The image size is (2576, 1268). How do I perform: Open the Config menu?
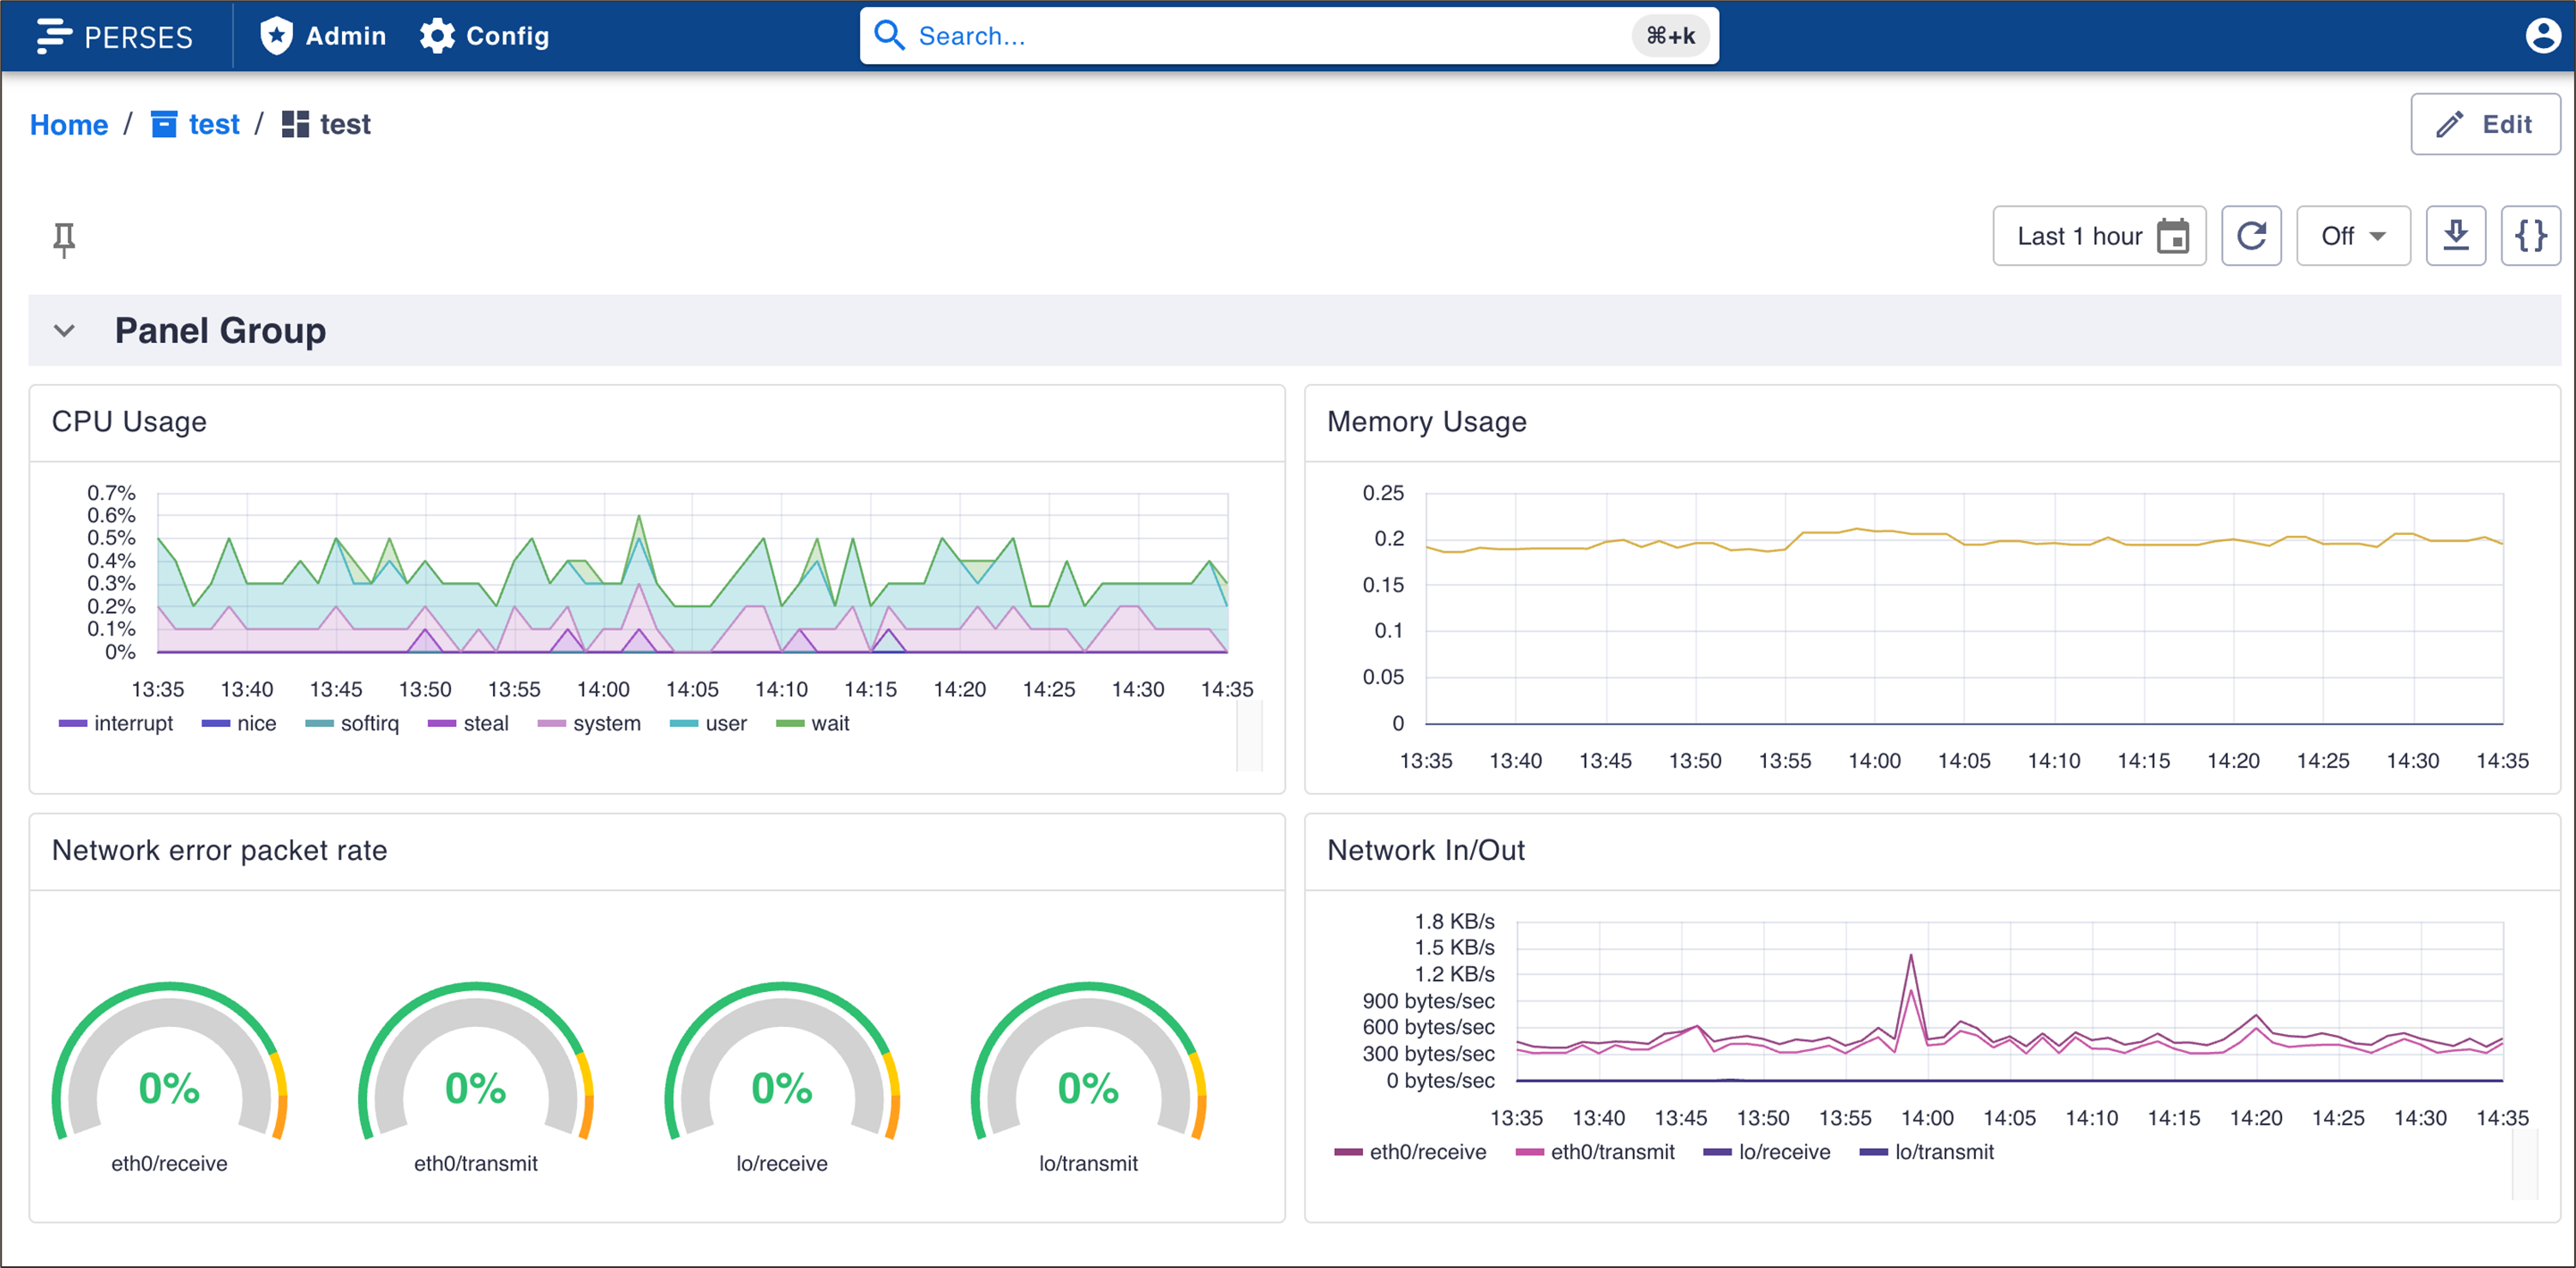pyautogui.click(x=485, y=36)
